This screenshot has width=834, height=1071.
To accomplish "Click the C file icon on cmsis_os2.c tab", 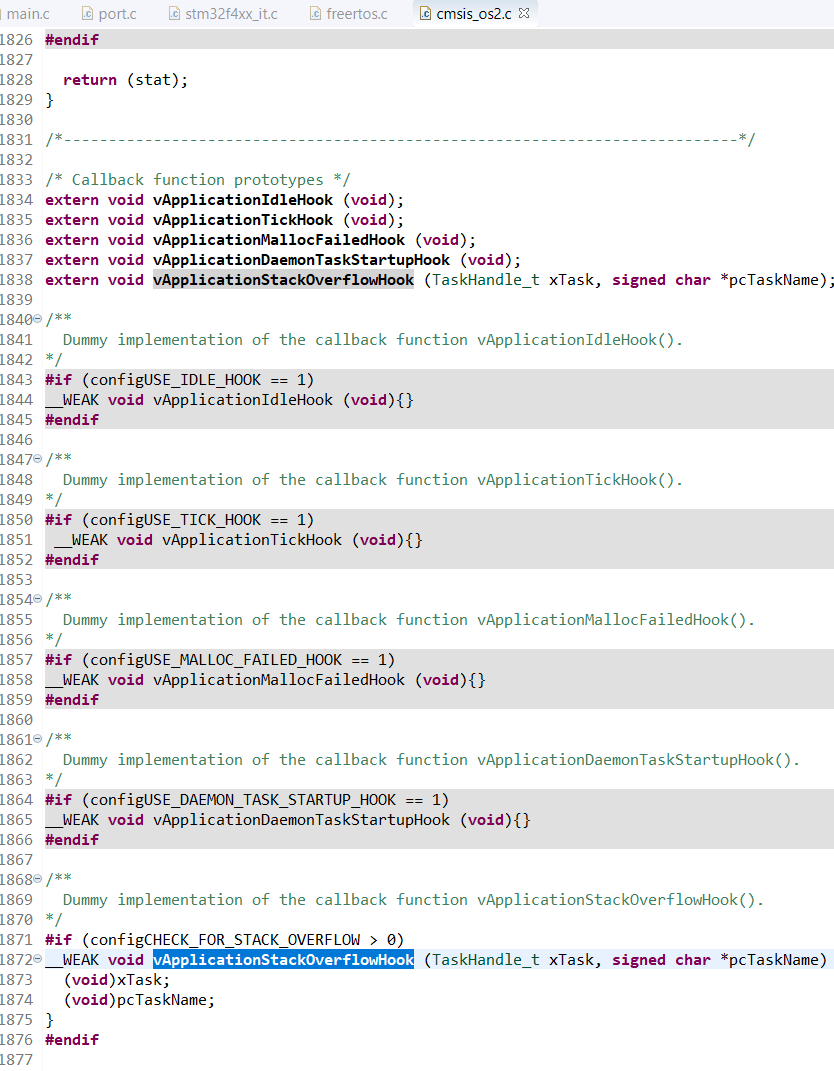I will click(x=423, y=15).
